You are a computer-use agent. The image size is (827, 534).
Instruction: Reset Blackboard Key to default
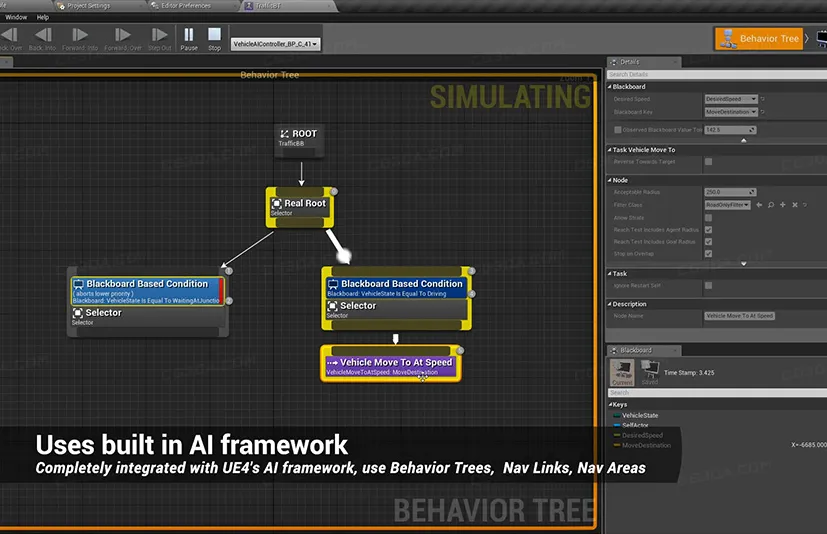(x=763, y=112)
